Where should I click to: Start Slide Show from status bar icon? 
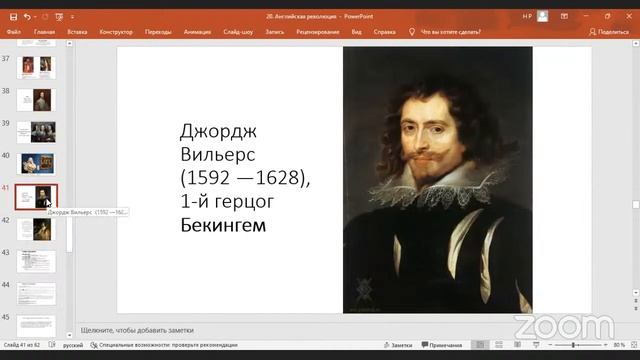tap(536, 345)
